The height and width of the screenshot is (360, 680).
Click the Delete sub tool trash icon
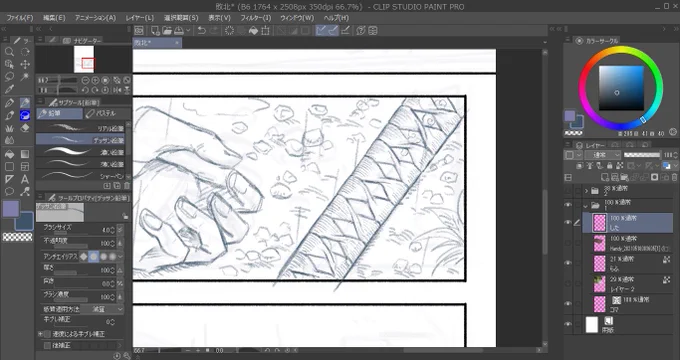pos(126,186)
